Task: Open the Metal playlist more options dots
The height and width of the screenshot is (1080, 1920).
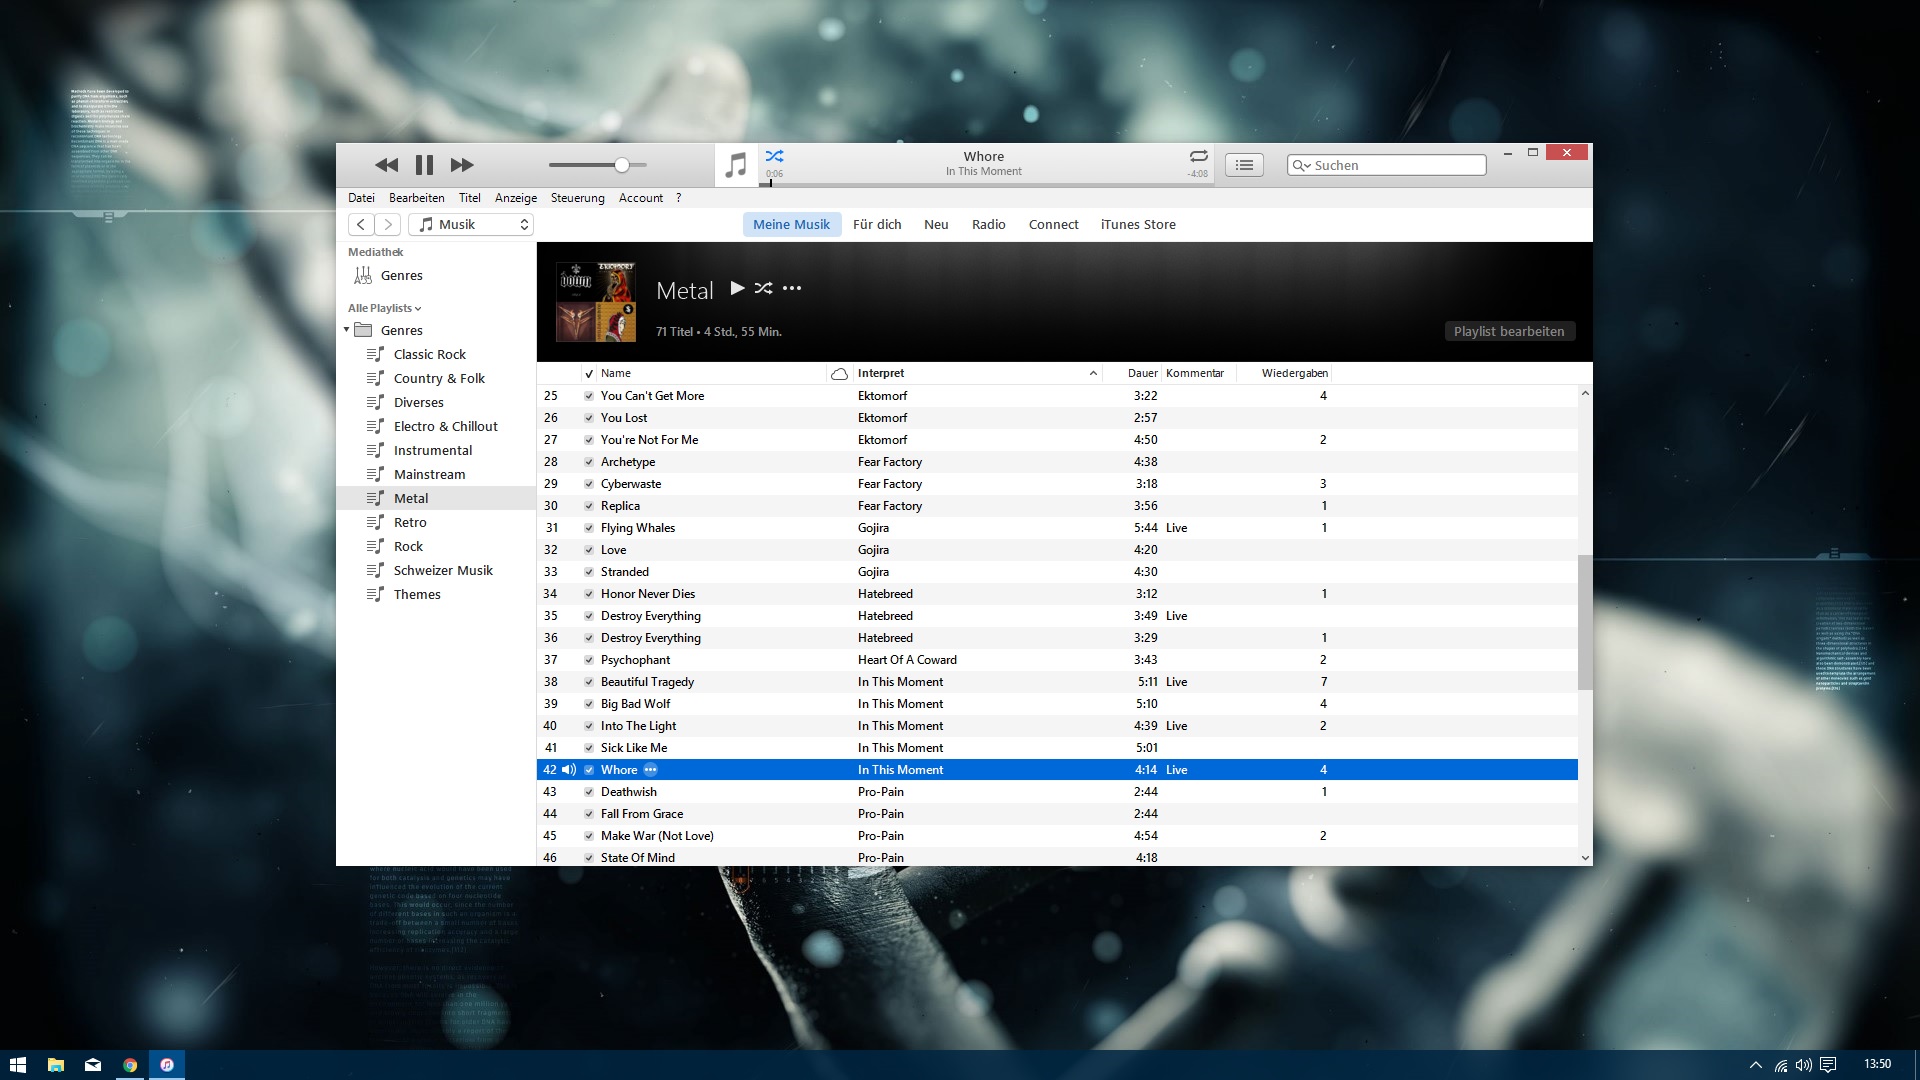Action: pyautogui.click(x=792, y=288)
